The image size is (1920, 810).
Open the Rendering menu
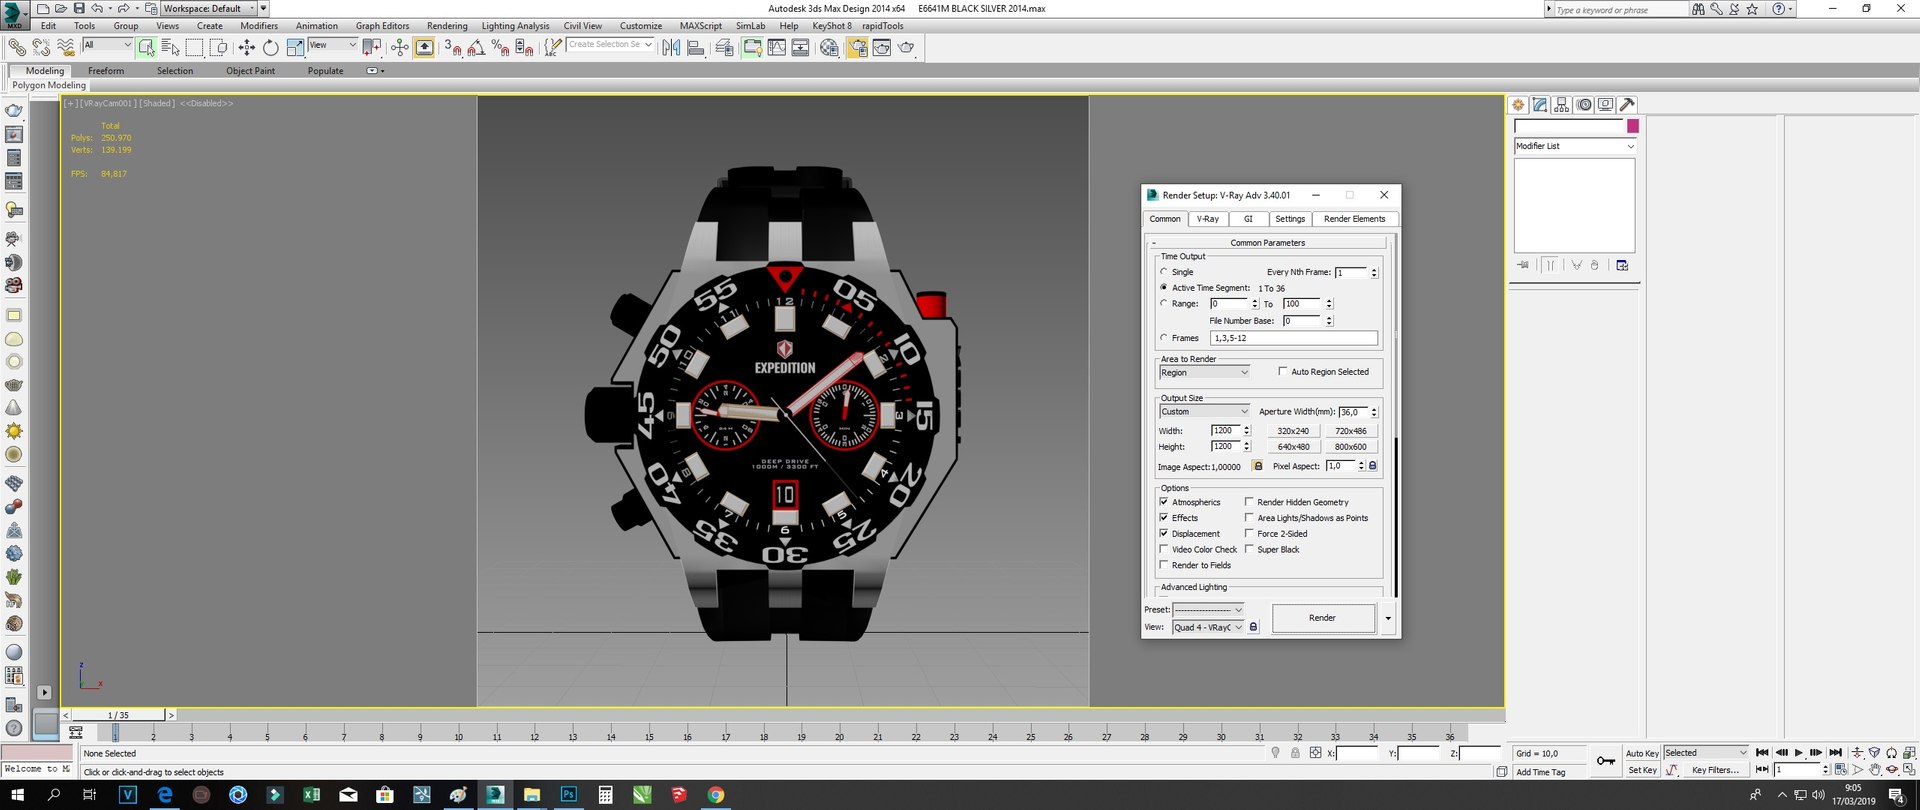447,26
